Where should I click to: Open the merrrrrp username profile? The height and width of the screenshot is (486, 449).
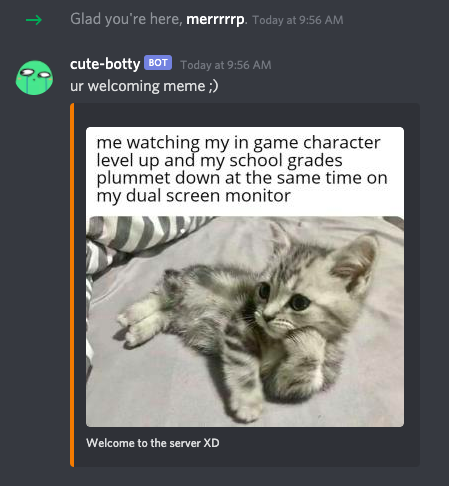(x=215, y=19)
